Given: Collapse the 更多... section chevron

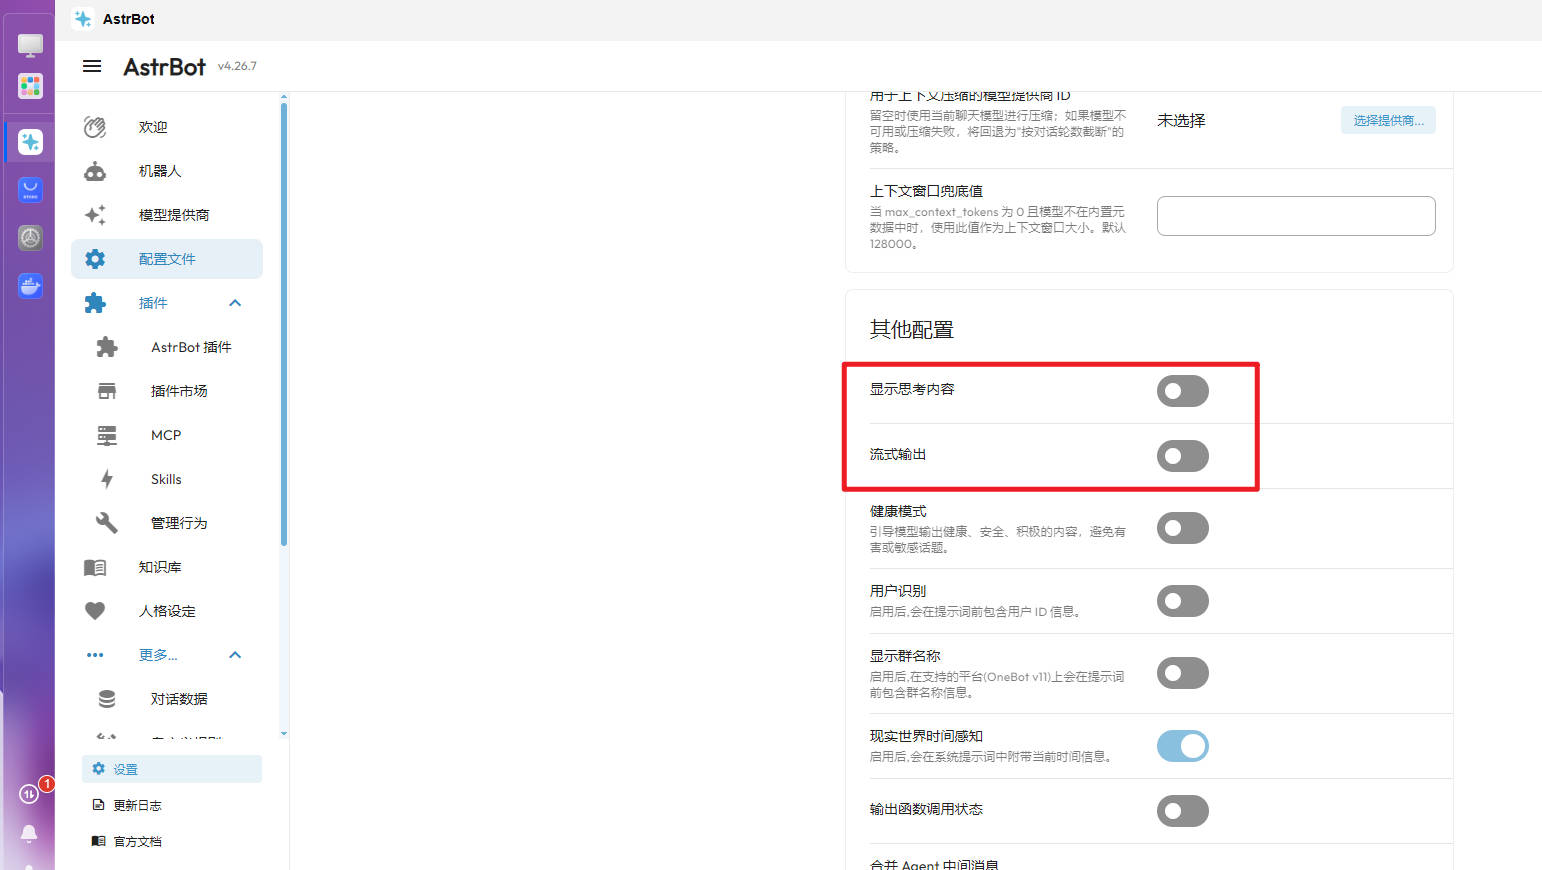Looking at the screenshot, I should 235,655.
